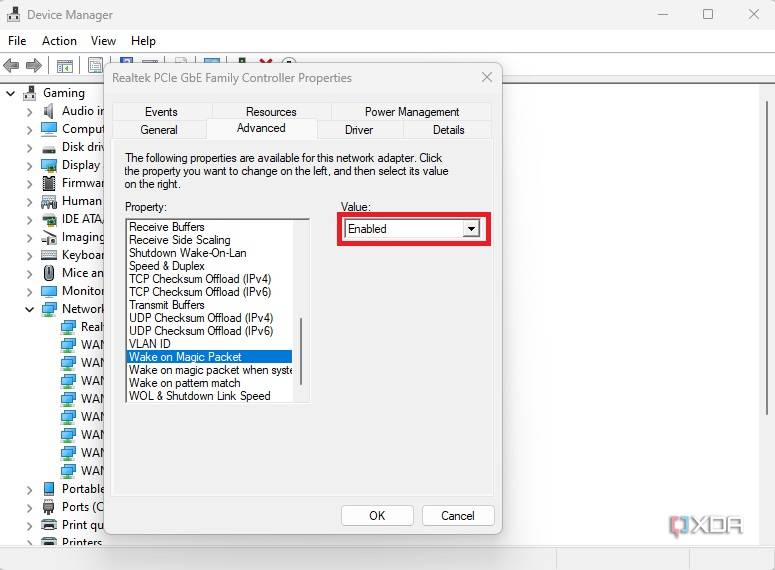Select the Network adapters category icon
The width and height of the screenshot is (775, 570).
point(49,309)
